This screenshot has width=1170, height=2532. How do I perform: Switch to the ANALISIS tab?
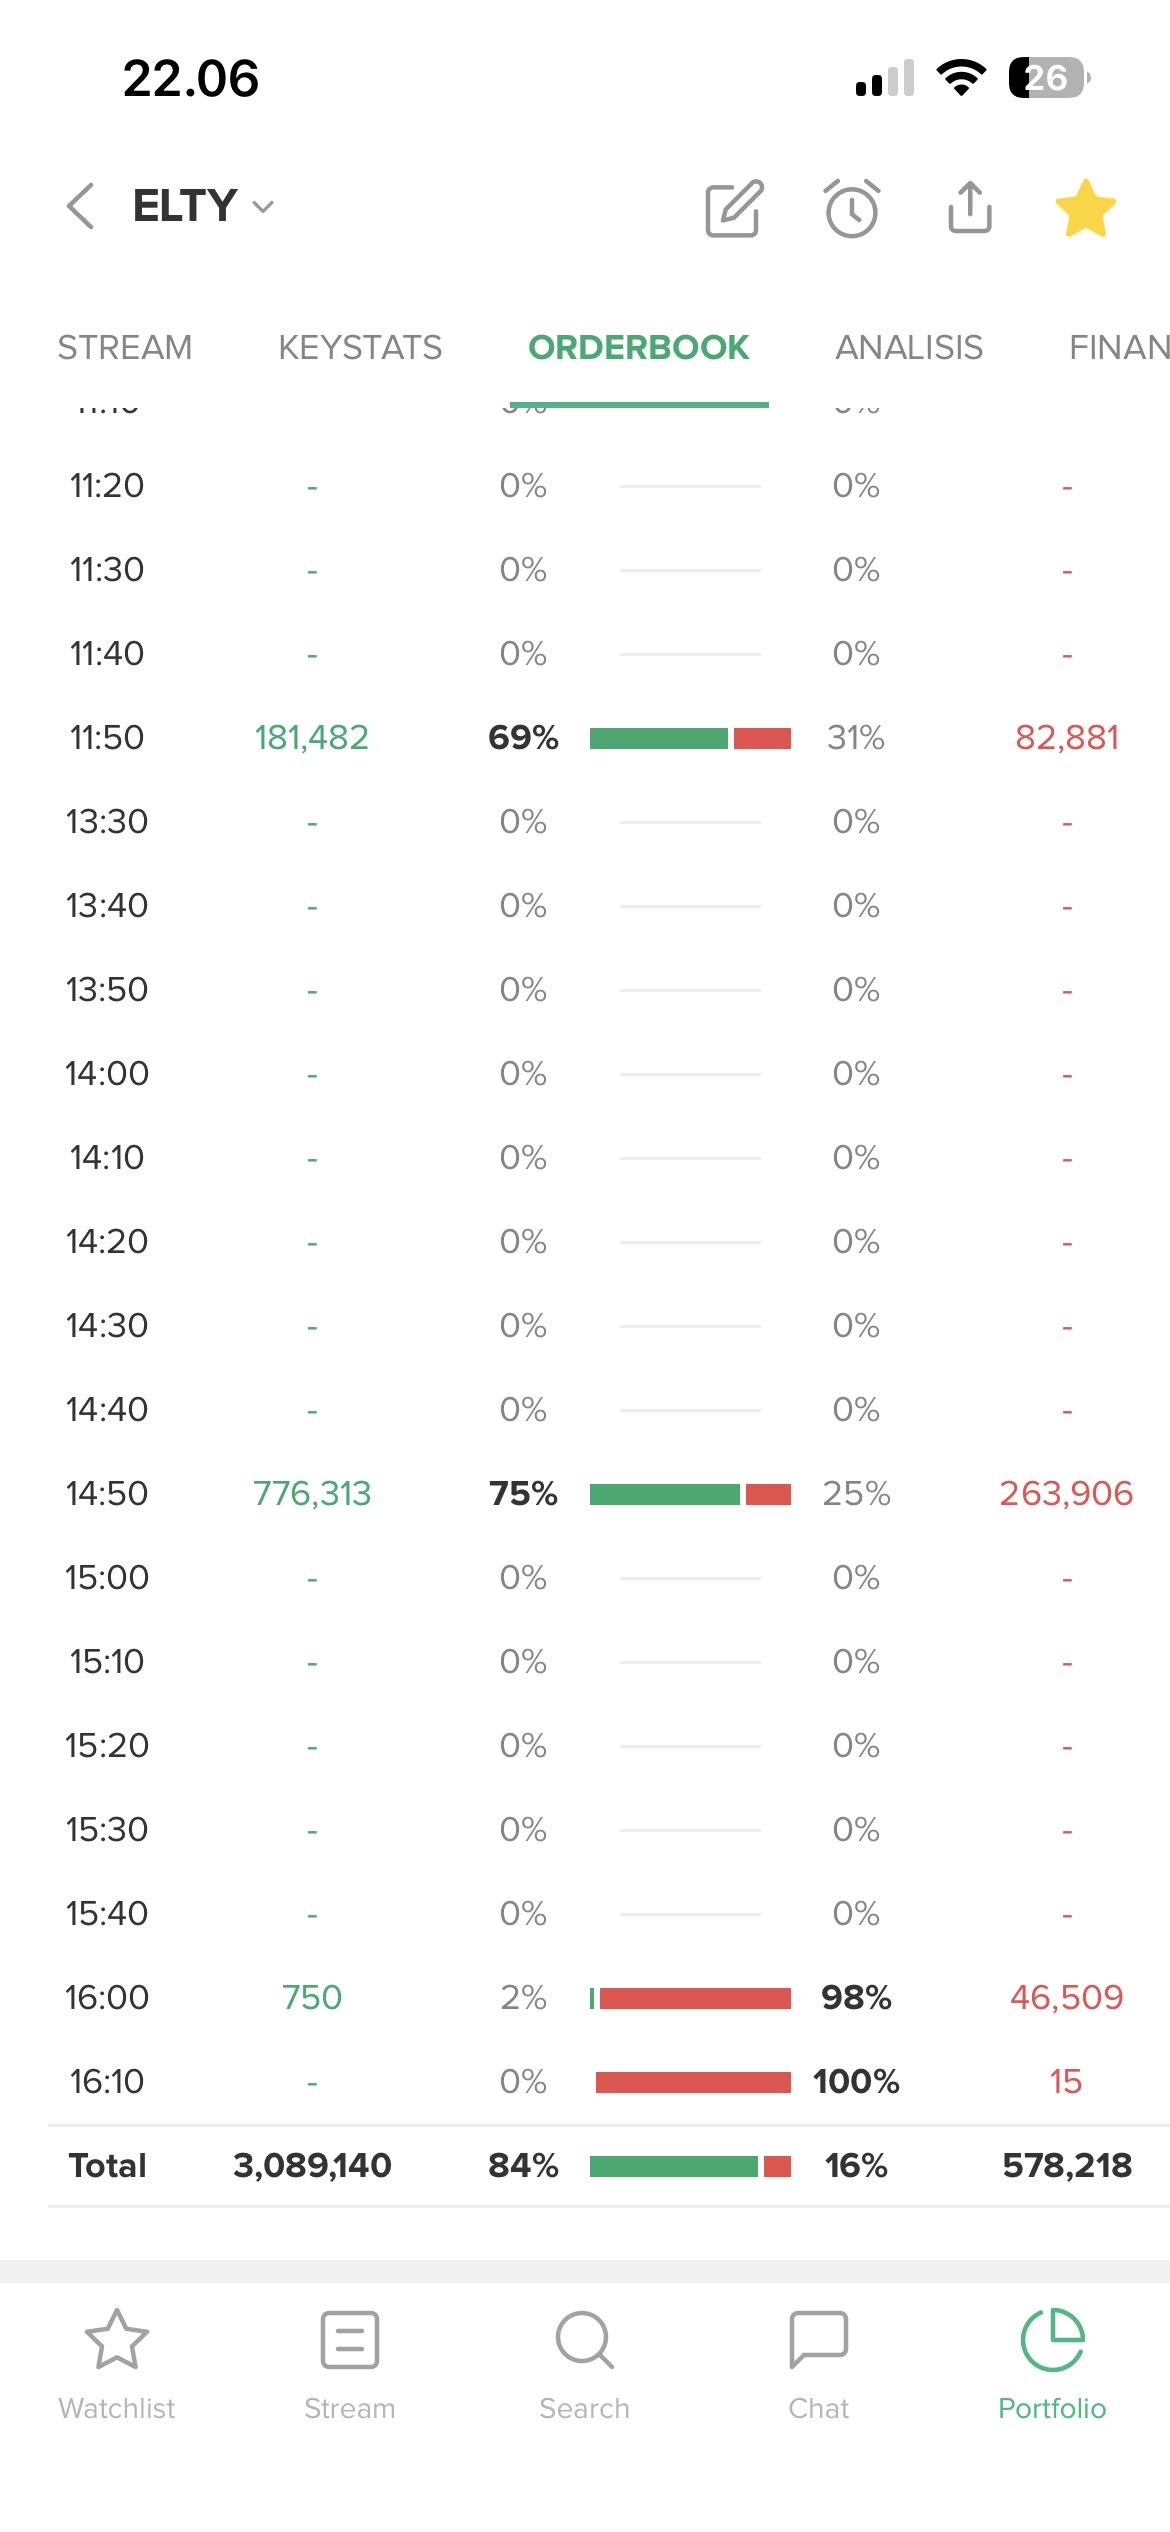click(x=909, y=347)
